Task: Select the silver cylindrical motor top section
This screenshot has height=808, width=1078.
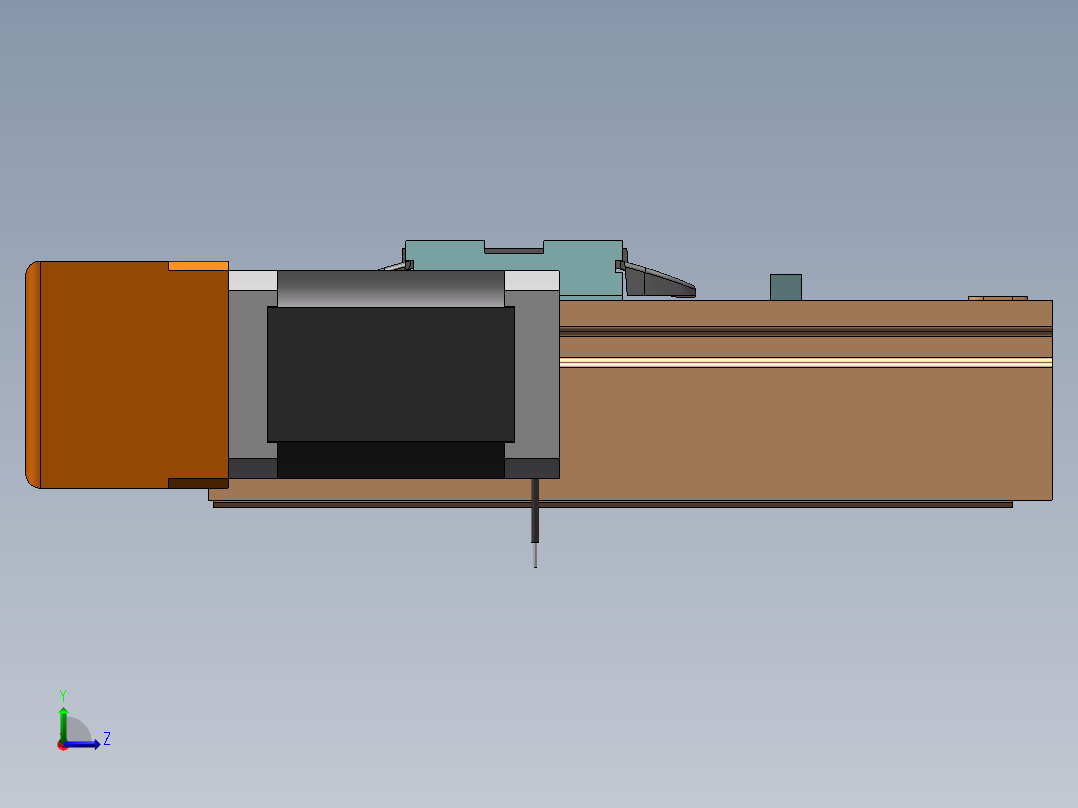Action: click(x=390, y=288)
